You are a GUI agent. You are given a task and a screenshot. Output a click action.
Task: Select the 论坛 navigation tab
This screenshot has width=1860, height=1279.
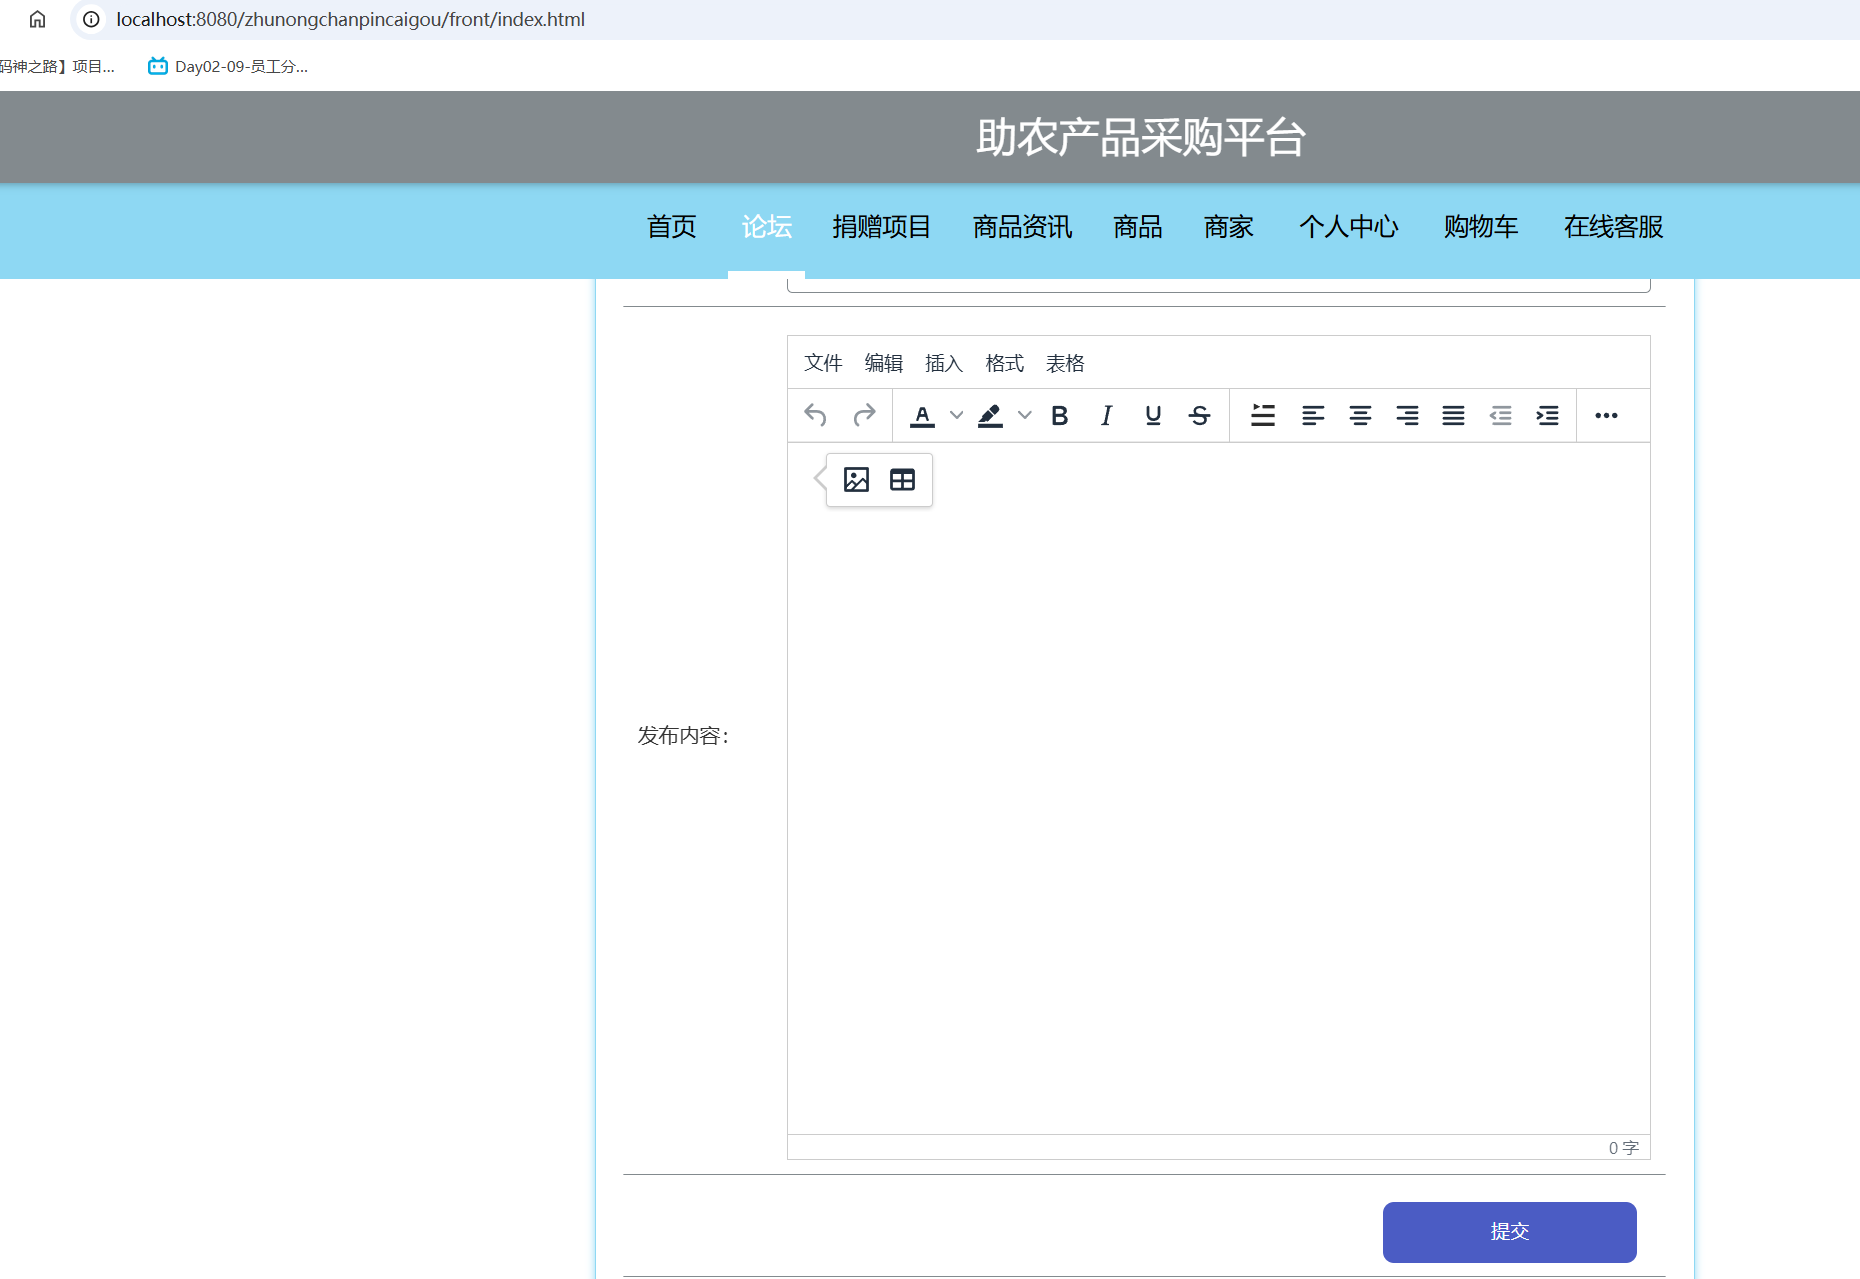pos(767,227)
